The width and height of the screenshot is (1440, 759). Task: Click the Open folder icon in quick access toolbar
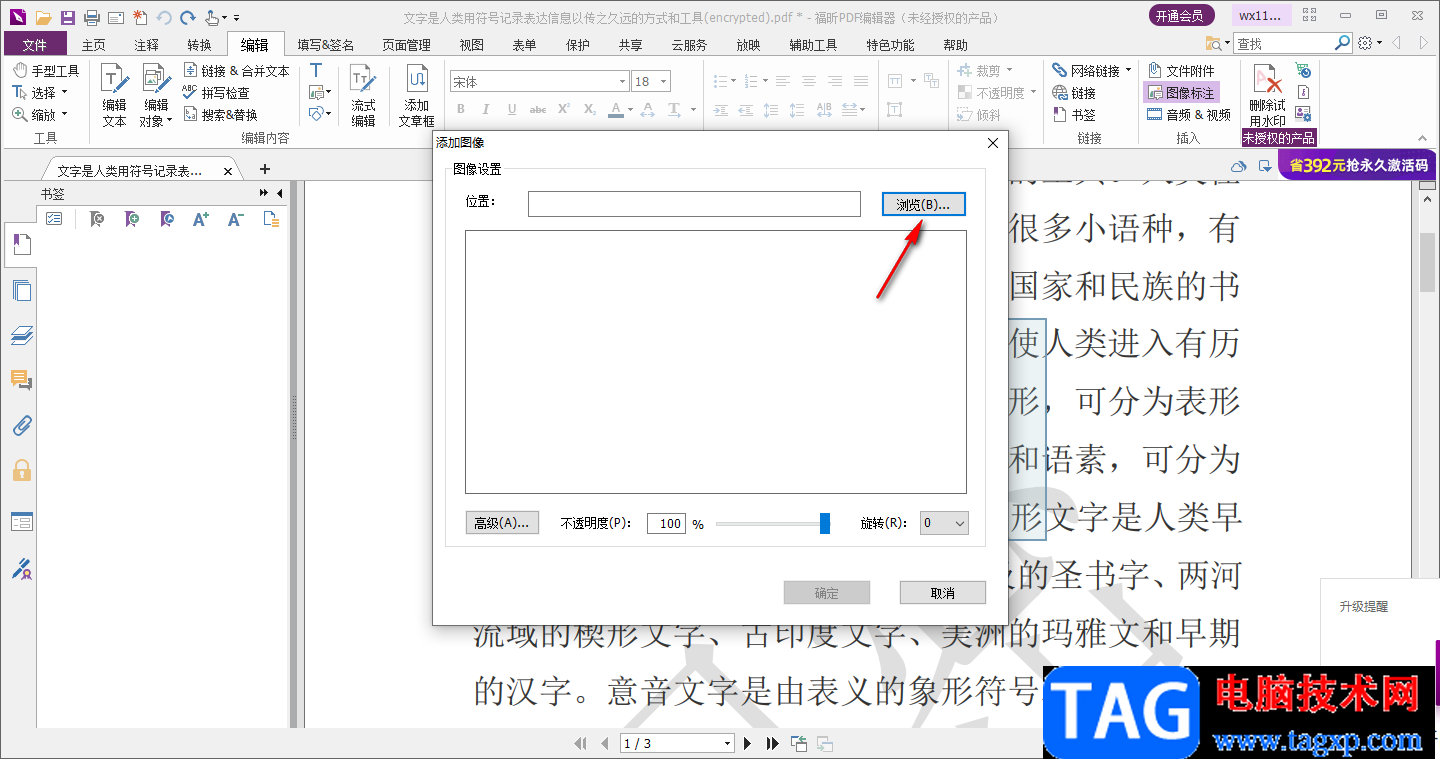[x=43, y=17]
